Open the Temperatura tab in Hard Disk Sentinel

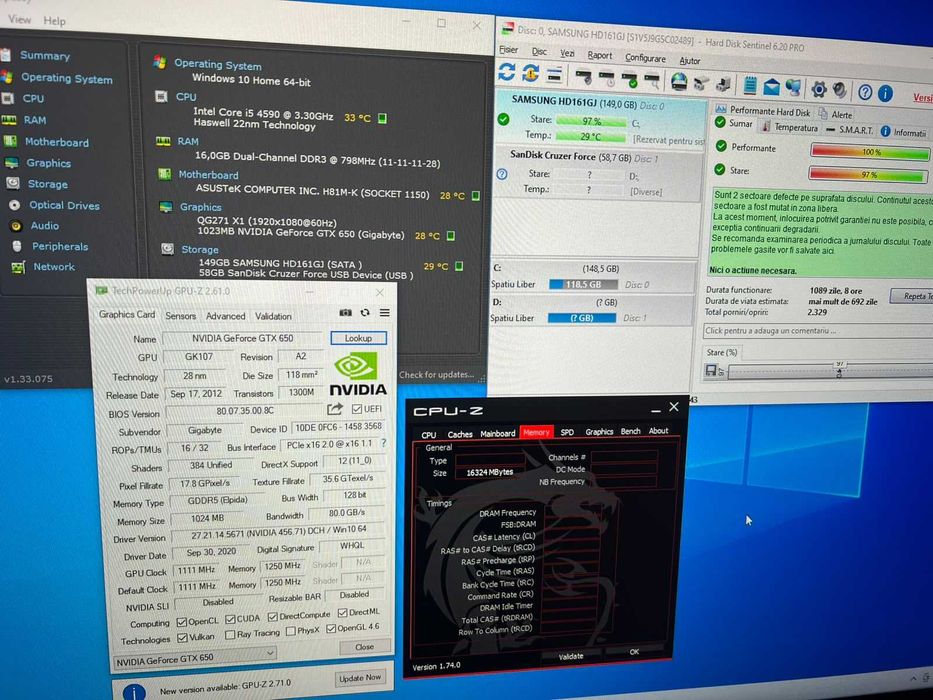point(790,127)
